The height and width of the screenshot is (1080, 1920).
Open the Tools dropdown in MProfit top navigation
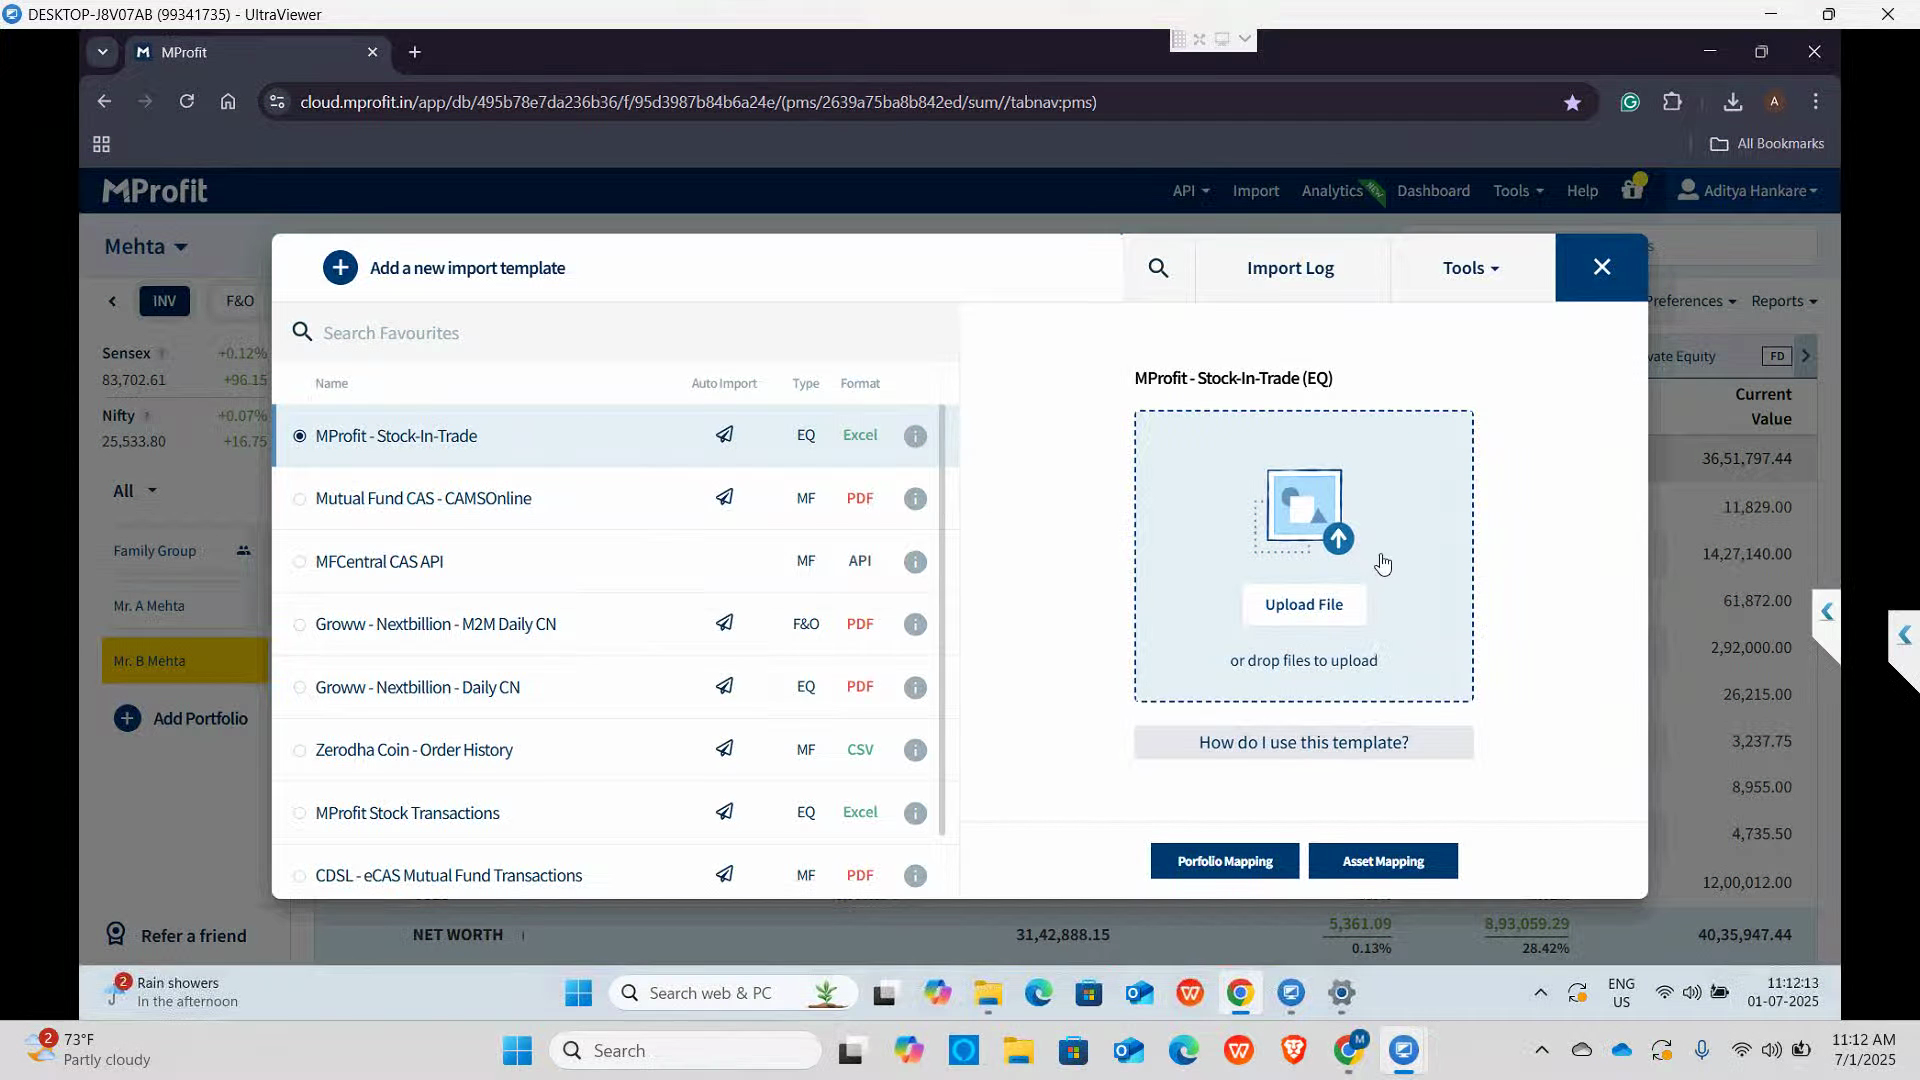point(1518,190)
